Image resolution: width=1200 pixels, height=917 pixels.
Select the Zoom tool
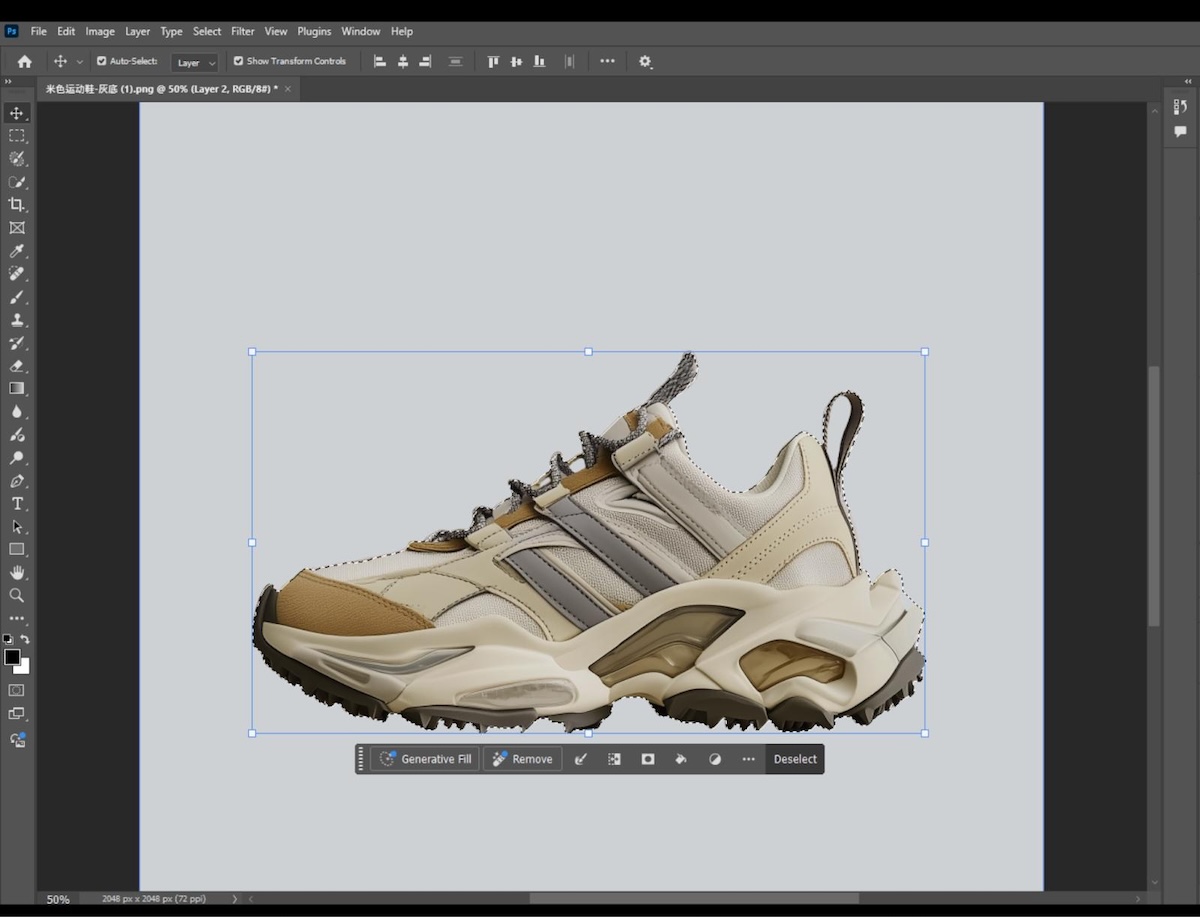pos(17,595)
